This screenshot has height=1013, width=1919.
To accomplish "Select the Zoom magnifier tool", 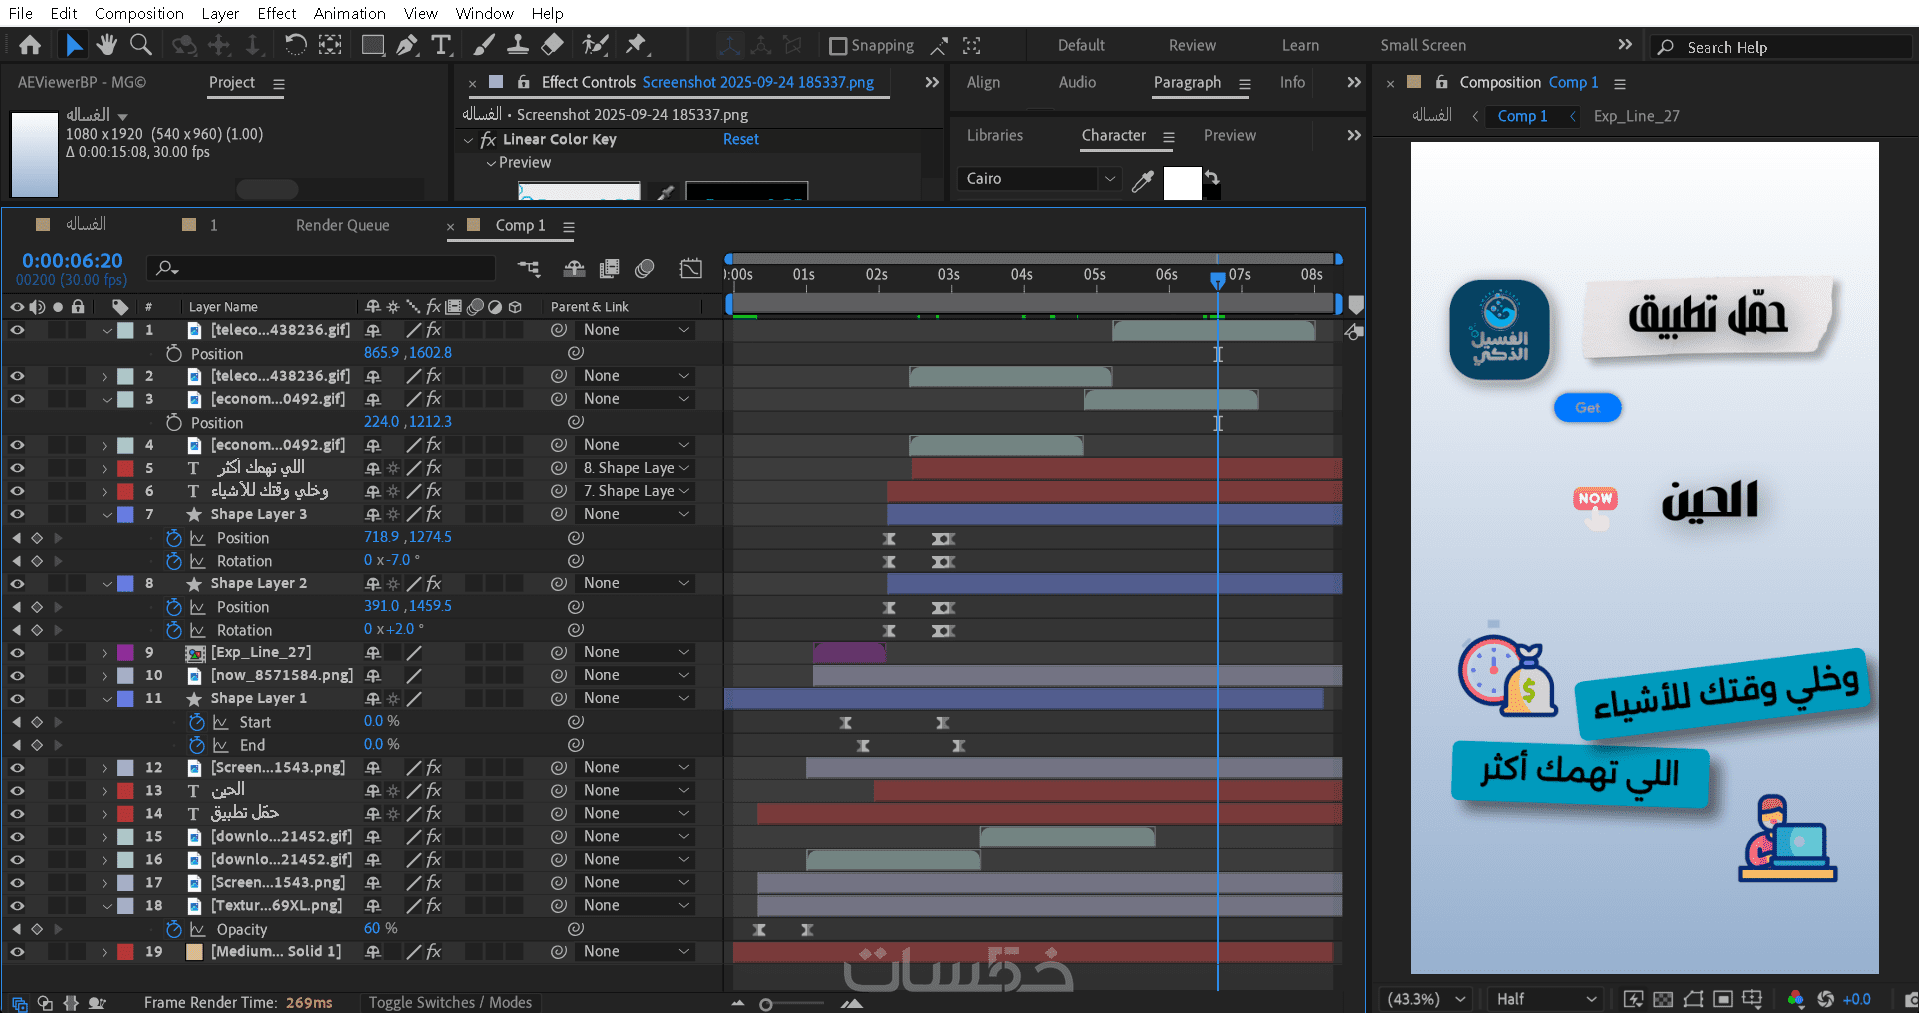I will [x=141, y=45].
